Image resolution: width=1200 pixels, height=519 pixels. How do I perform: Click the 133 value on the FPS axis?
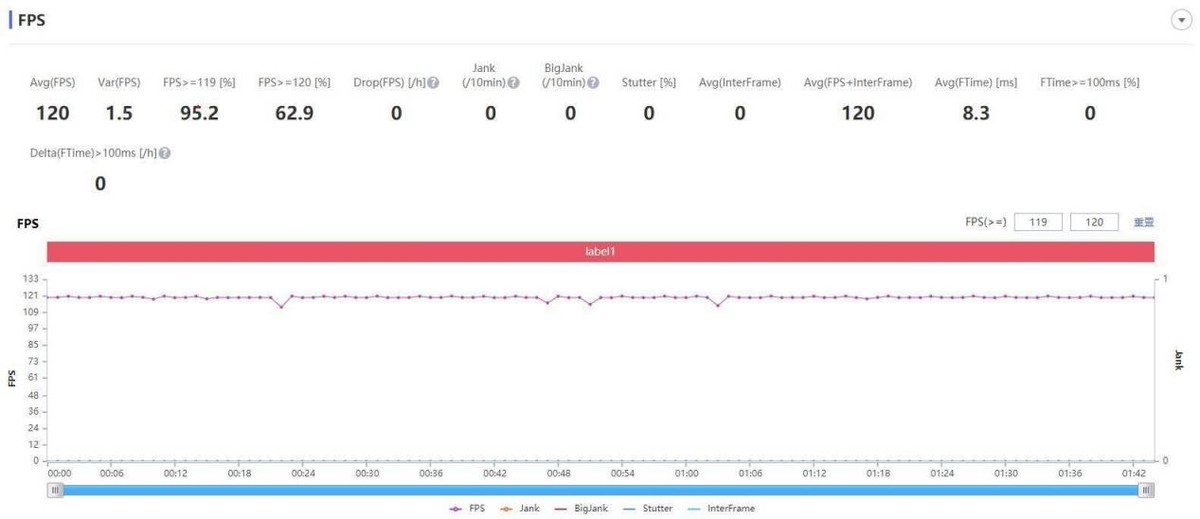click(x=30, y=279)
